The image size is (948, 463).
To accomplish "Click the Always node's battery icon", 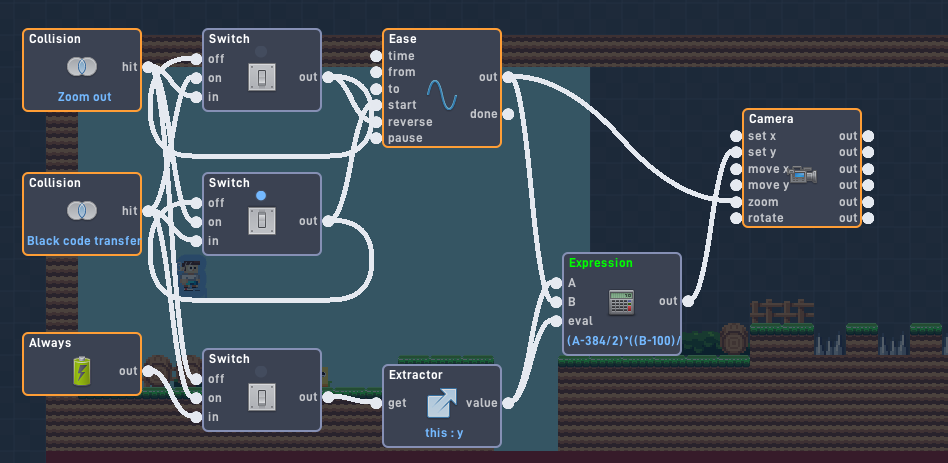I will 82,371.
